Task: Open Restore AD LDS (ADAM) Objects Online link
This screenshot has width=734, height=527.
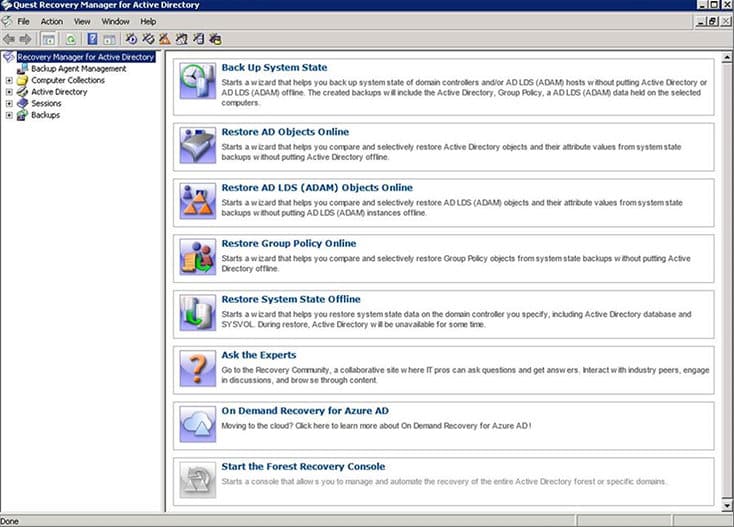Action: tap(317, 188)
